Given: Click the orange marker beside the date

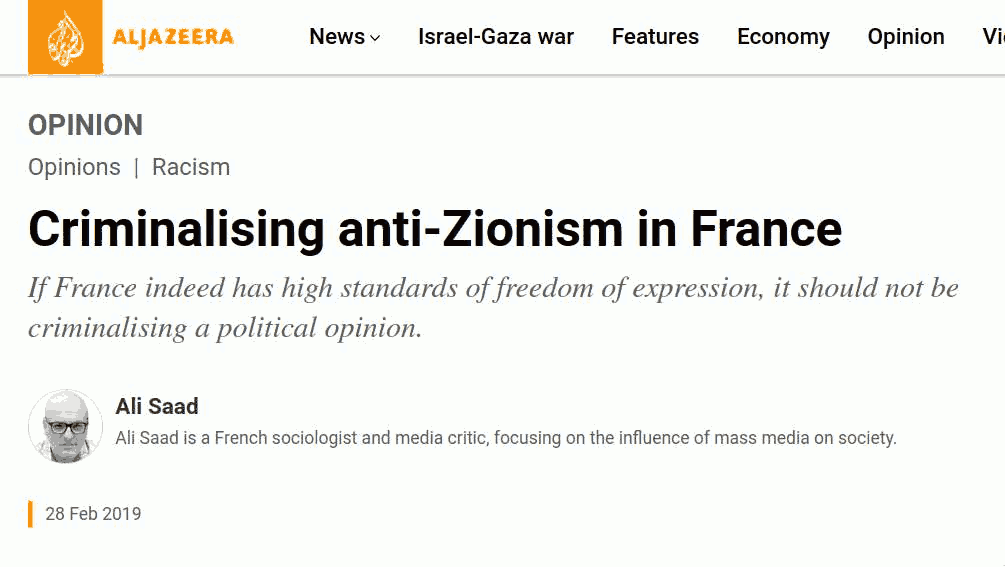Looking at the screenshot, I should [30, 514].
